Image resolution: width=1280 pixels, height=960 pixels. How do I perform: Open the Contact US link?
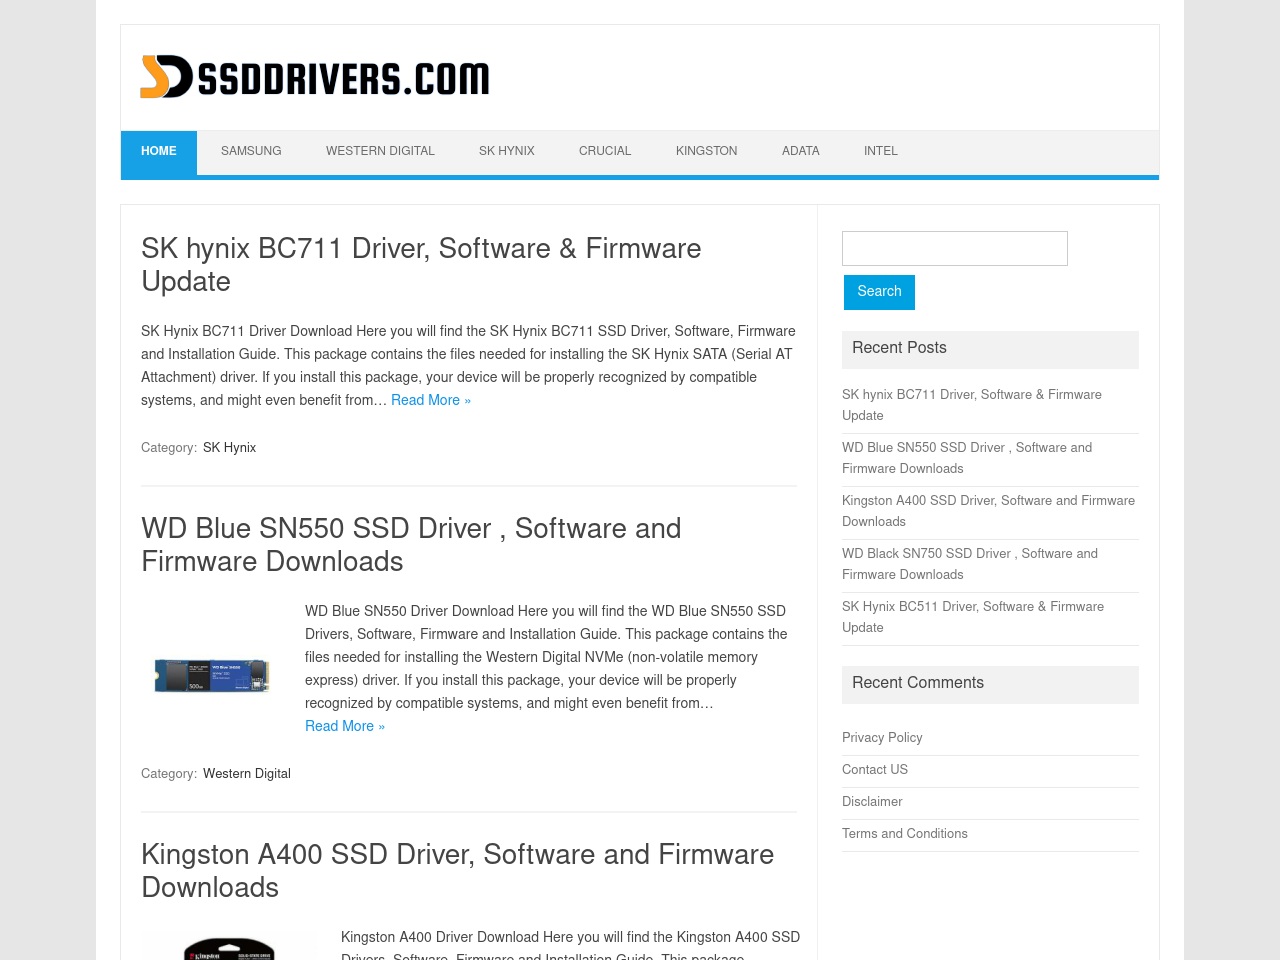pyautogui.click(x=875, y=770)
